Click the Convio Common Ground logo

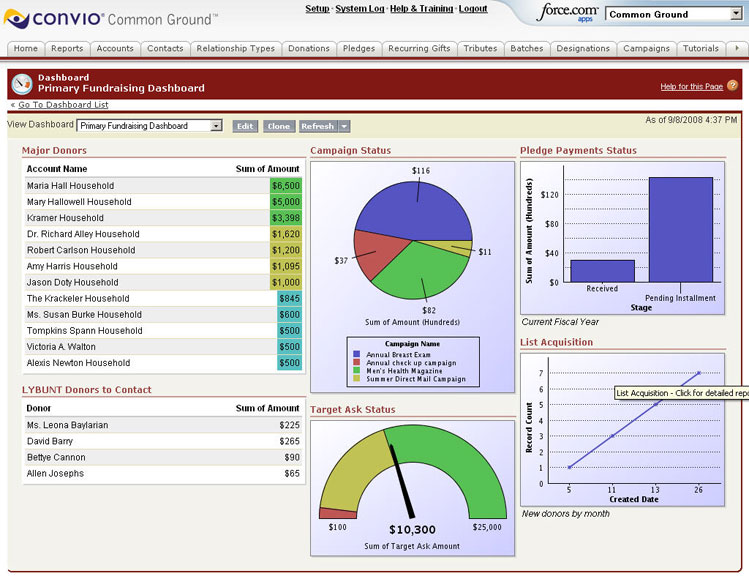tap(110, 19)
